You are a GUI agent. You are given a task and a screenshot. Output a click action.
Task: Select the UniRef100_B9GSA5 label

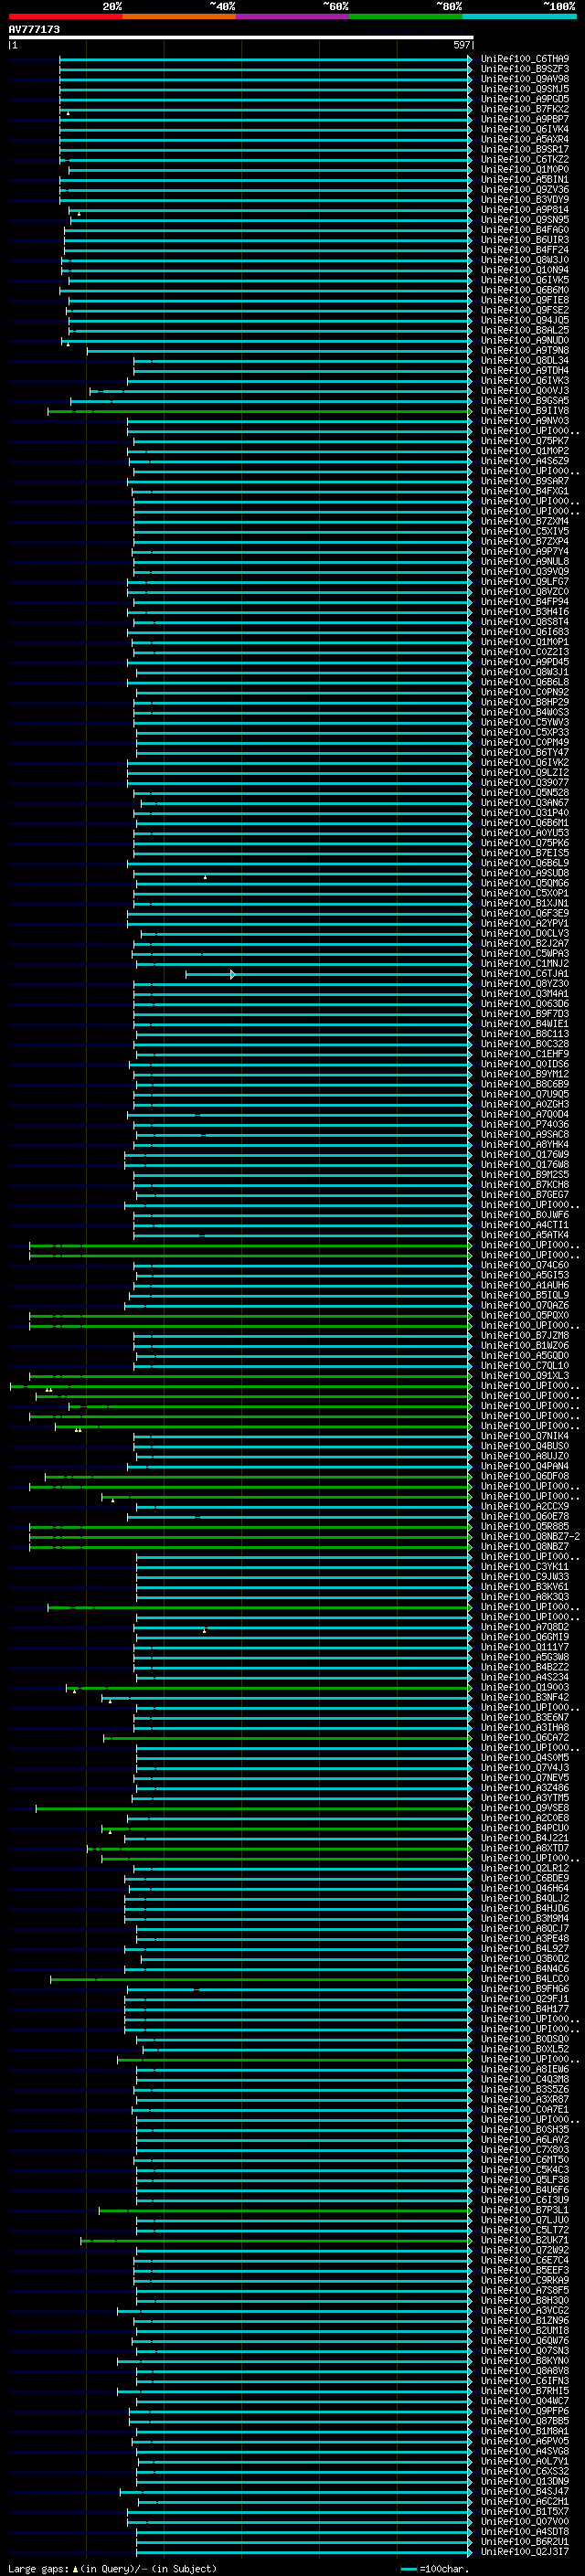(x=524, y=400)
